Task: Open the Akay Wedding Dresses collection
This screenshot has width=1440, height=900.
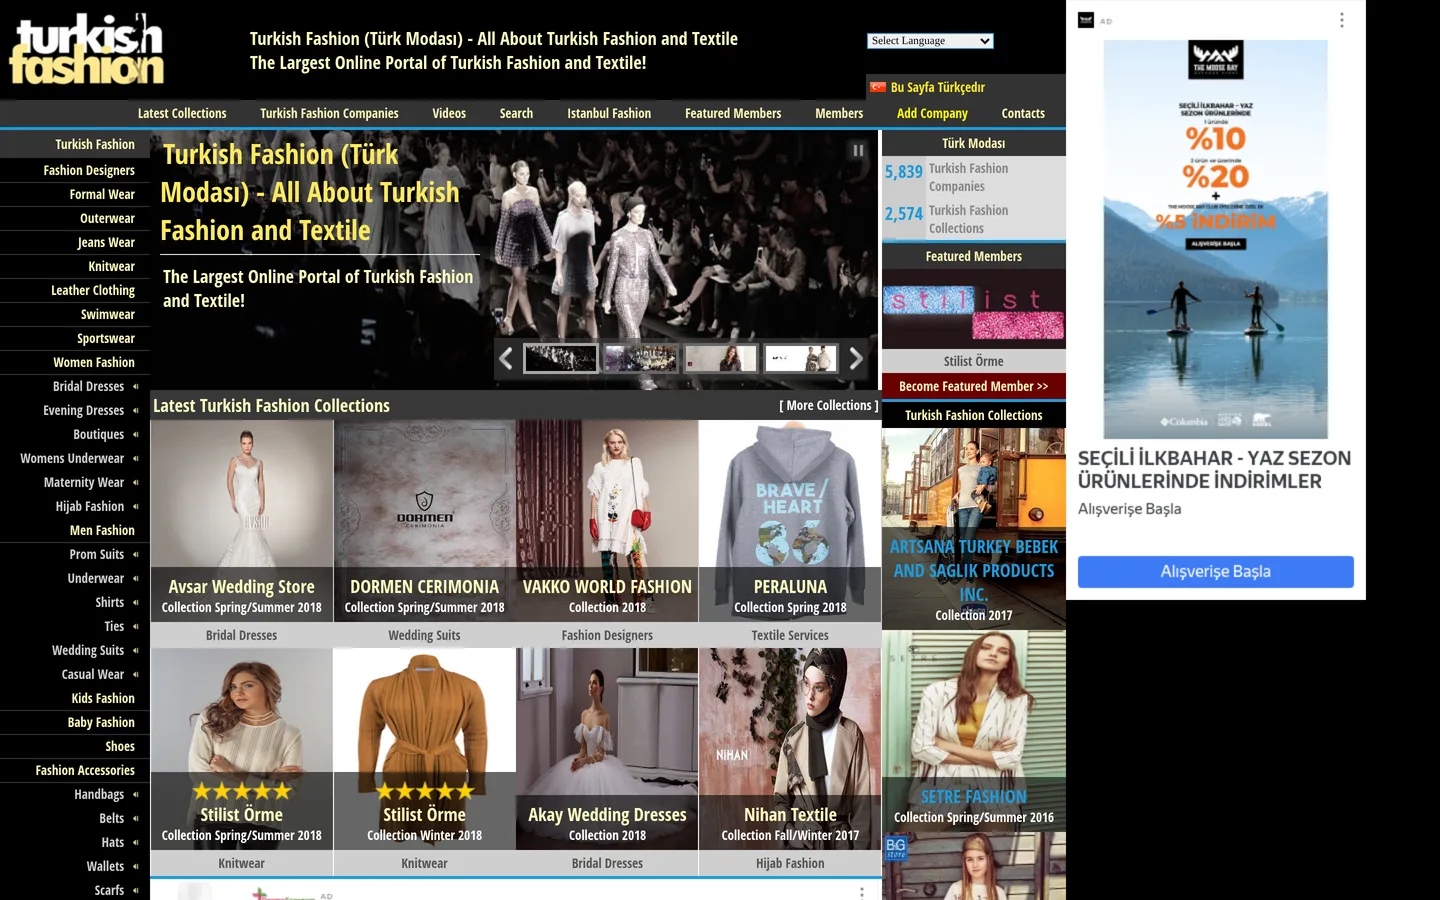Action: coord(607,749)
